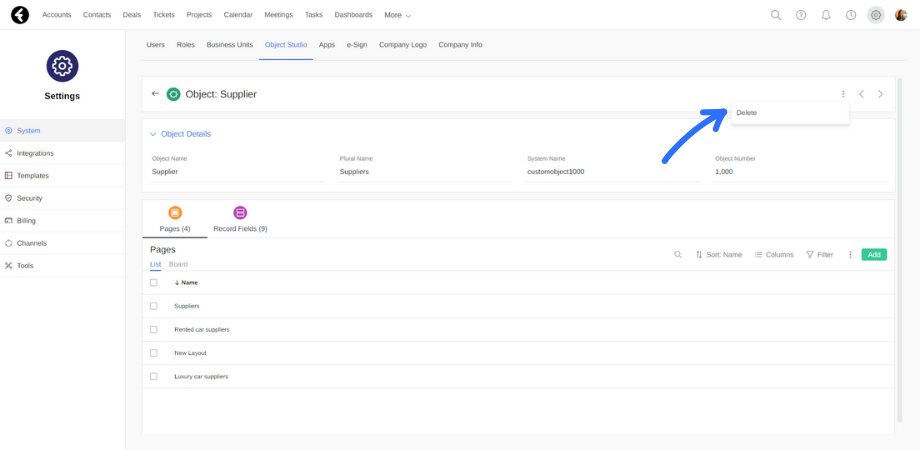Check the Luxury car suppliers checkbox
This screenshot has height=450, width=920.
pyautogui.click(x=154, y=376)
